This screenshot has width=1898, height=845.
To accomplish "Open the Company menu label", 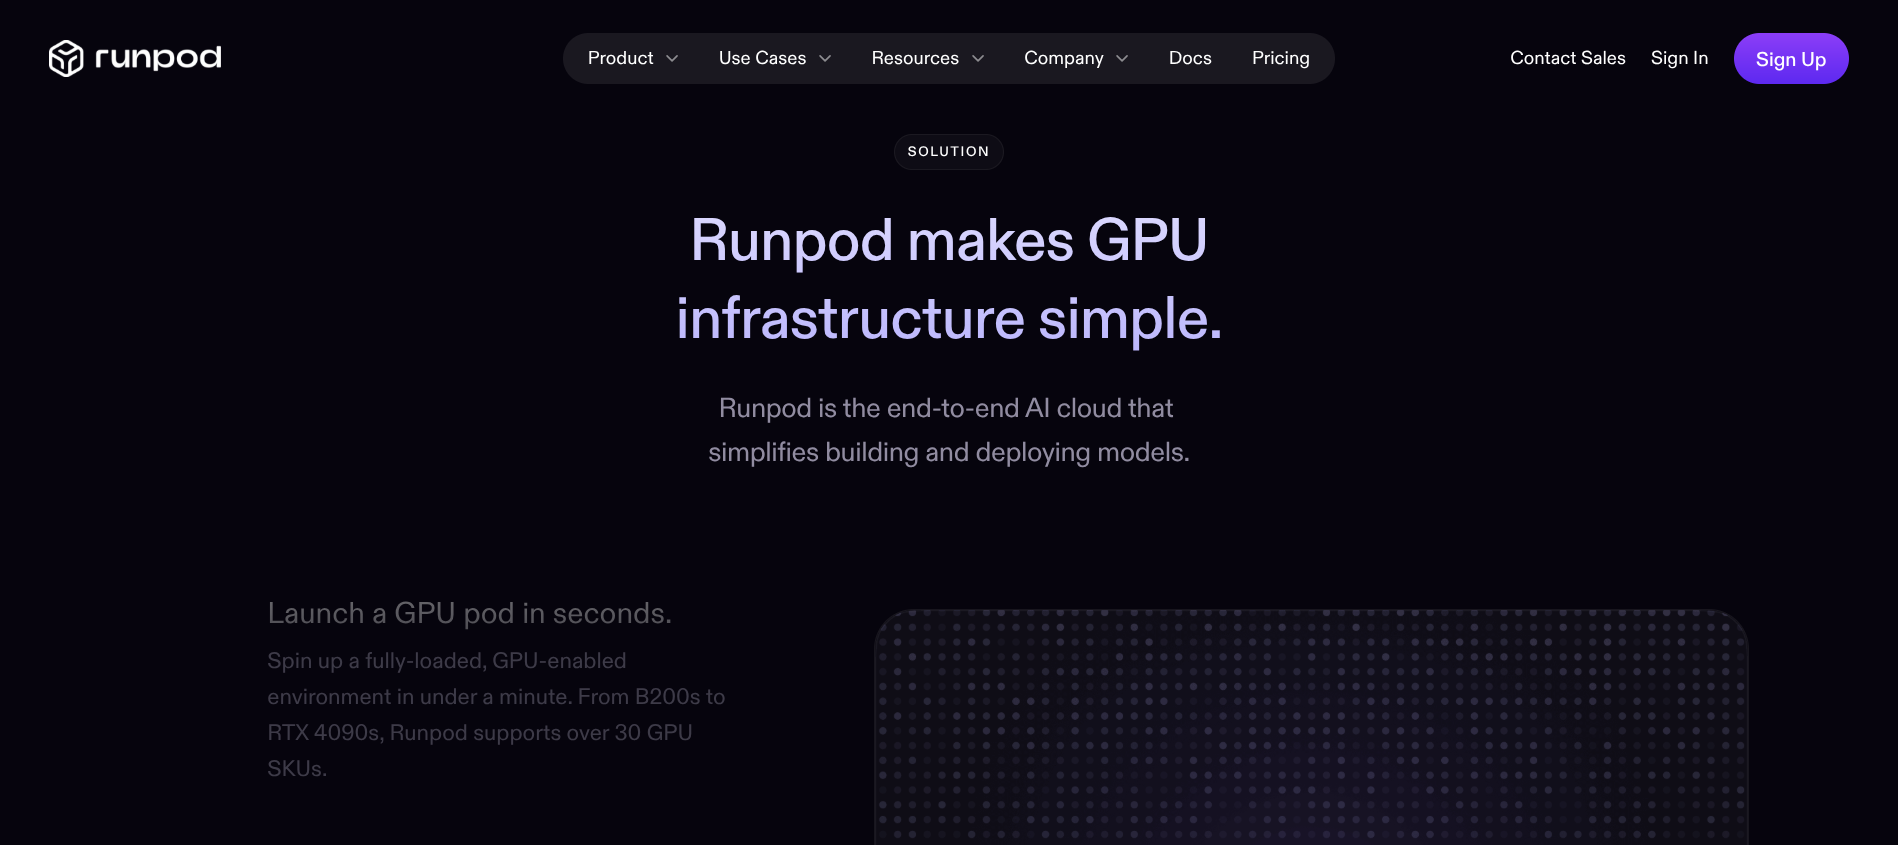I will point(1063,58).
